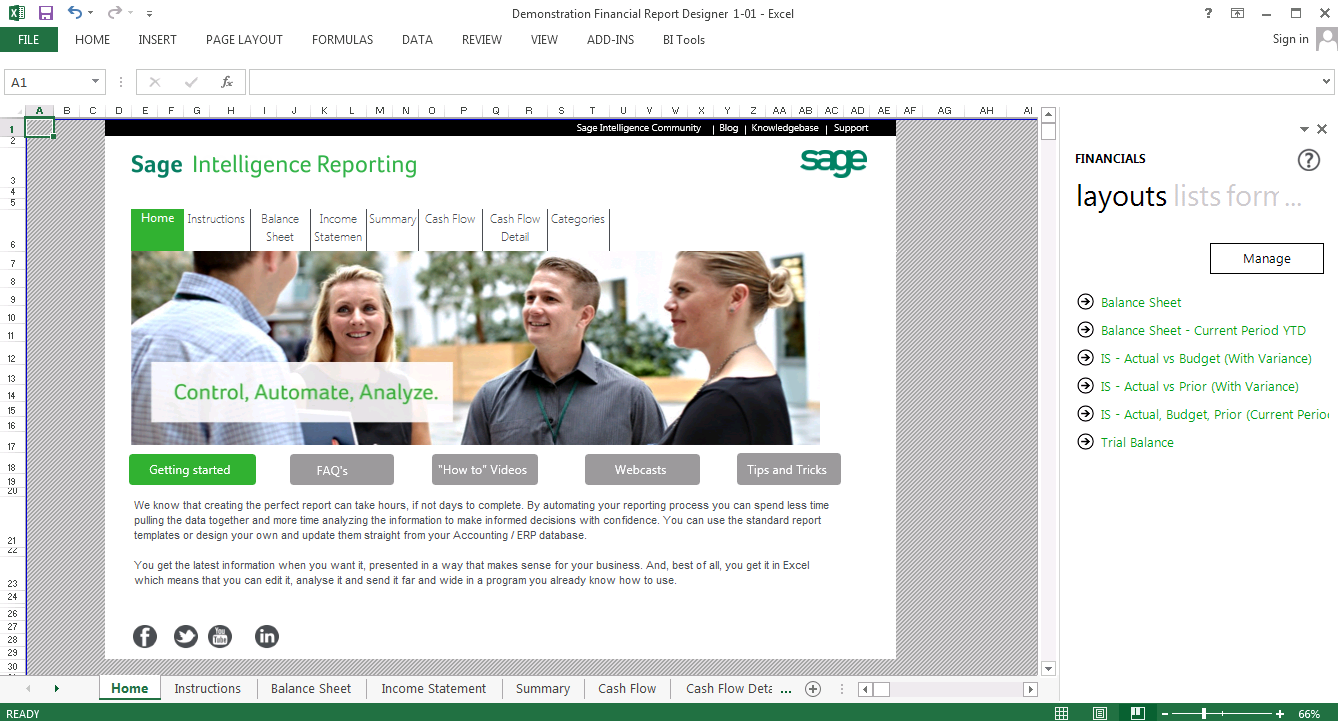Image resolution: width=1338 pixels, height=721 pixels.
Task: Click the "How to" Videos button
Action: point(486,470)
